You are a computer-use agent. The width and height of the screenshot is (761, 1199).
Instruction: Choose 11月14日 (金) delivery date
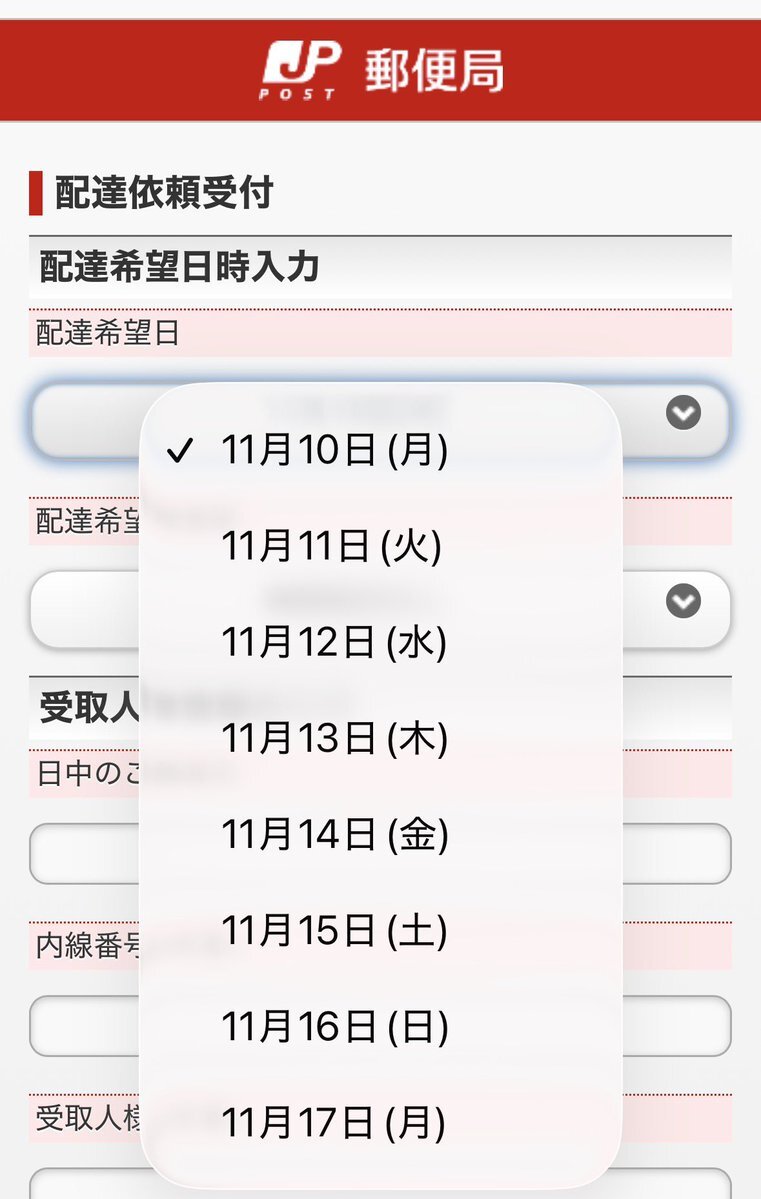pos(334,835)
